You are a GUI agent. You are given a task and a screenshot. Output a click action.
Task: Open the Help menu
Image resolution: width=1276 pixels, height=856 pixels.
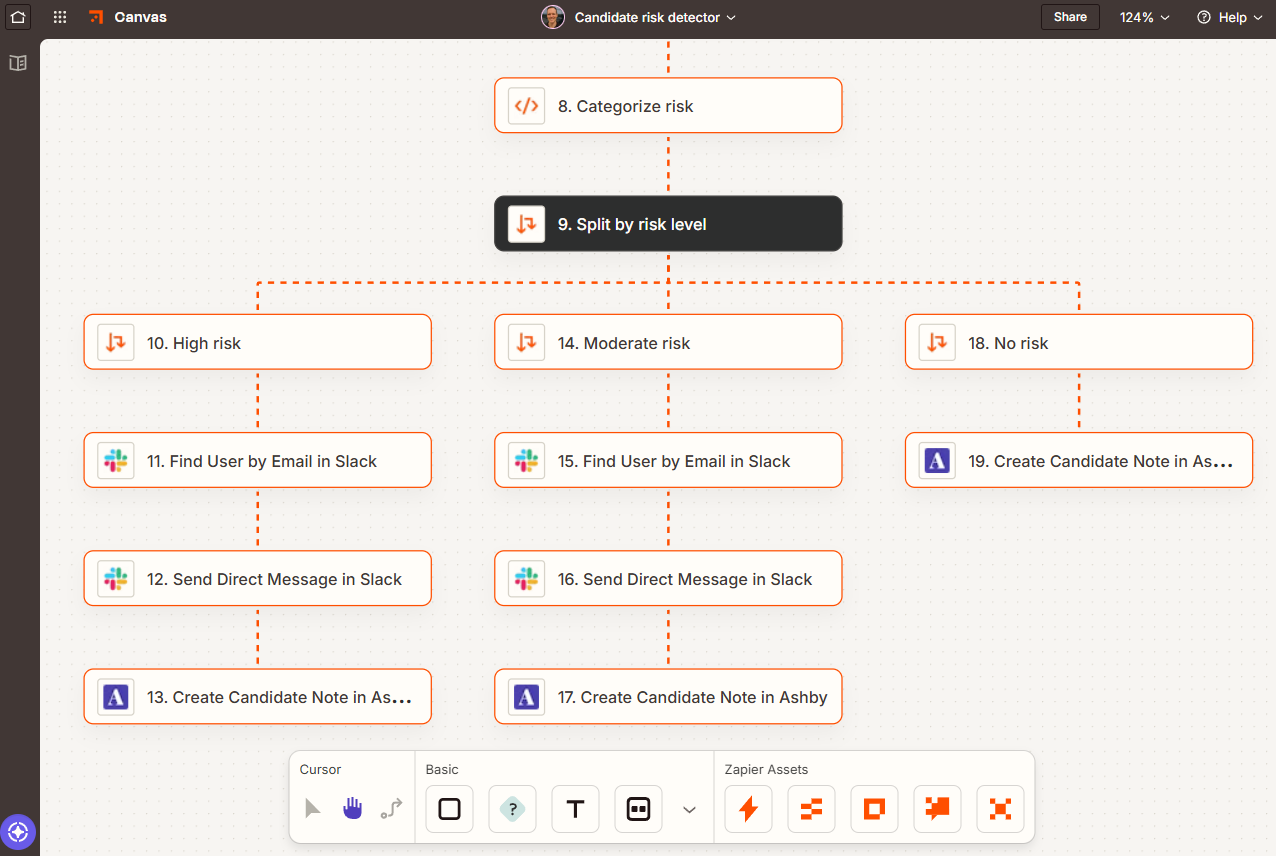[x=1229, y=17]
